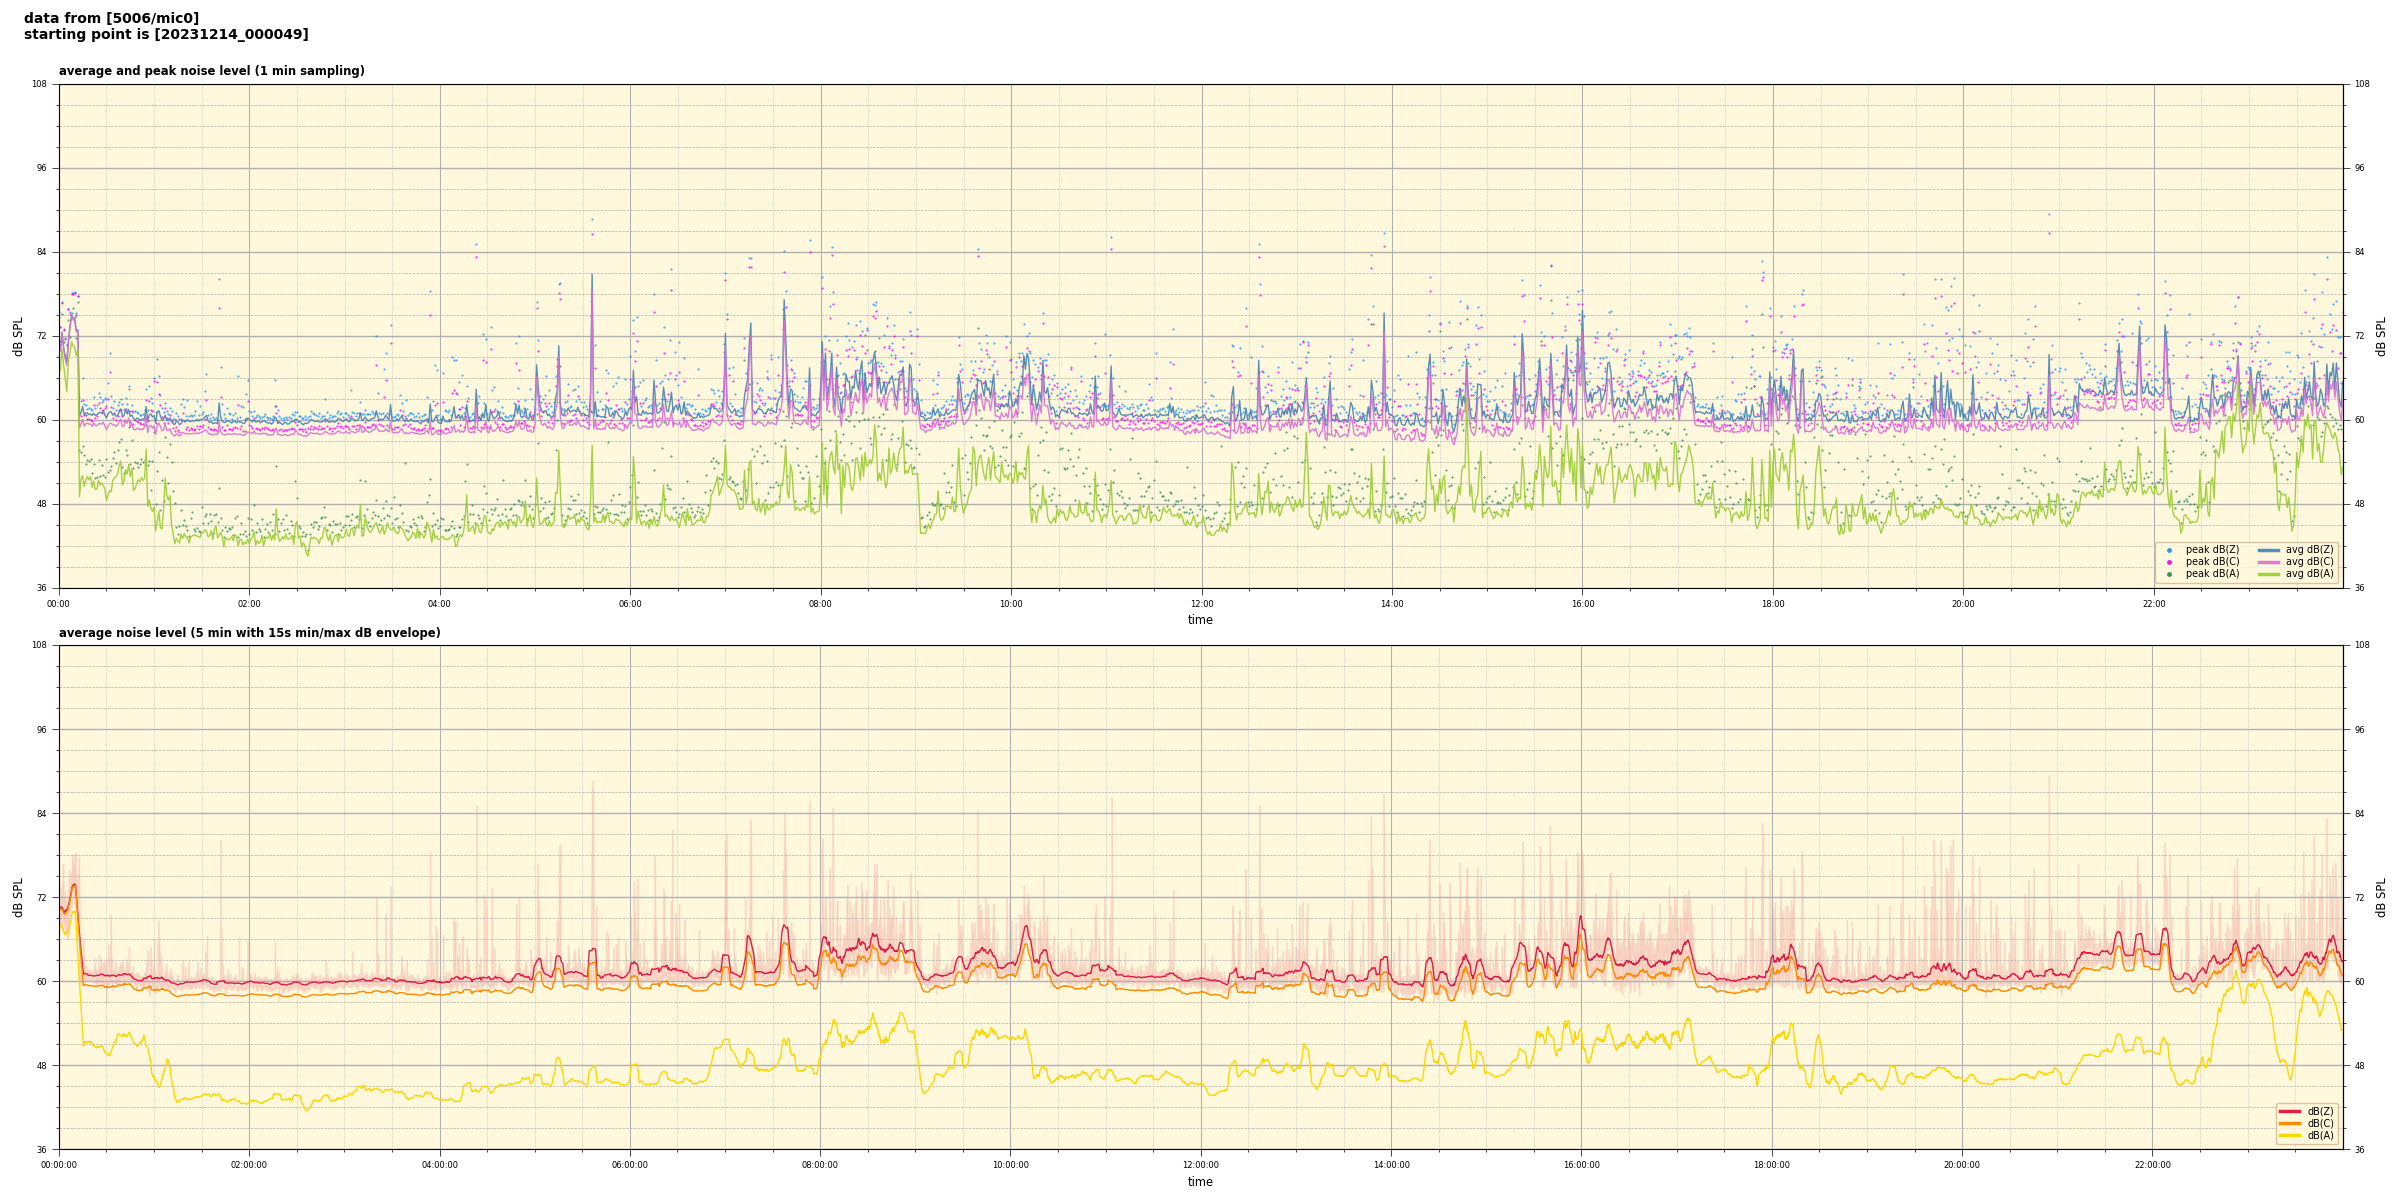Click the 'starting point is [20231214_000049]' text
2400x1200 pixels.
[166, 35]
